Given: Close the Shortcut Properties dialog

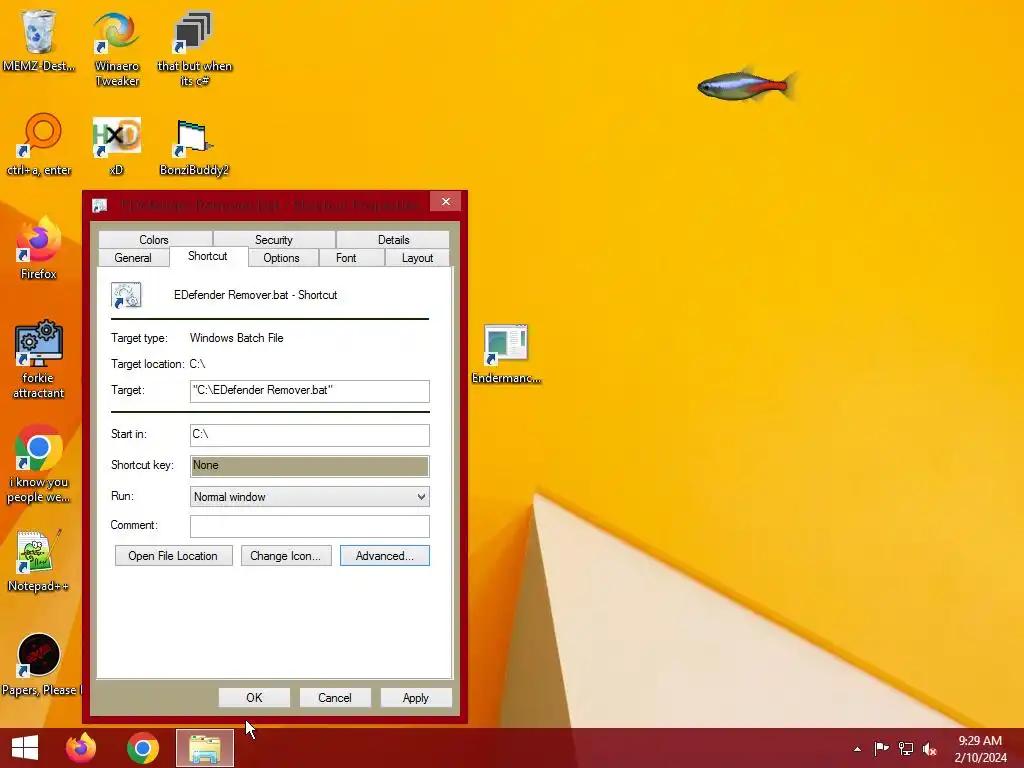Looking at the screenshot, I should (x=446, y=202).
